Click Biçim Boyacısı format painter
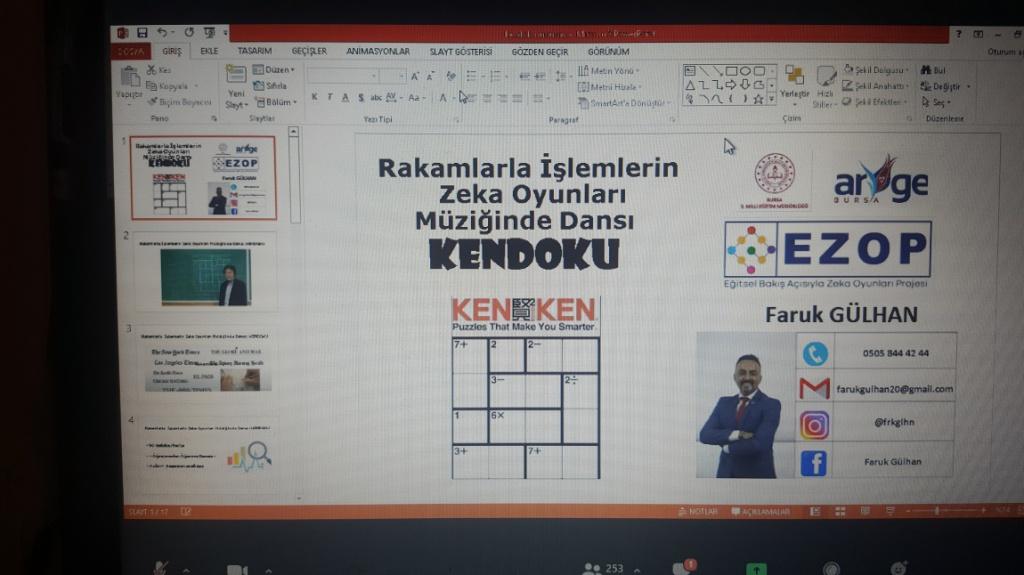Image resolution: width=1024 pixels, height=575 pixels. pyautogui.click(x=179, y=102)
